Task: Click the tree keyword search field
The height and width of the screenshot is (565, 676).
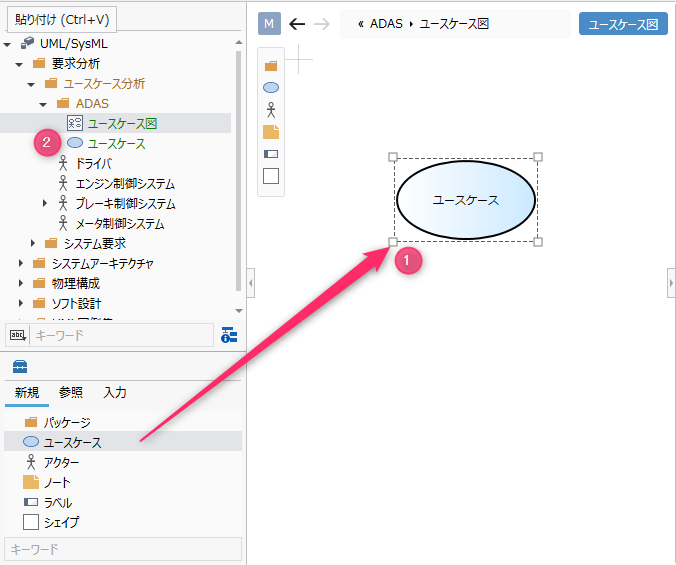Action: point(122,335)
